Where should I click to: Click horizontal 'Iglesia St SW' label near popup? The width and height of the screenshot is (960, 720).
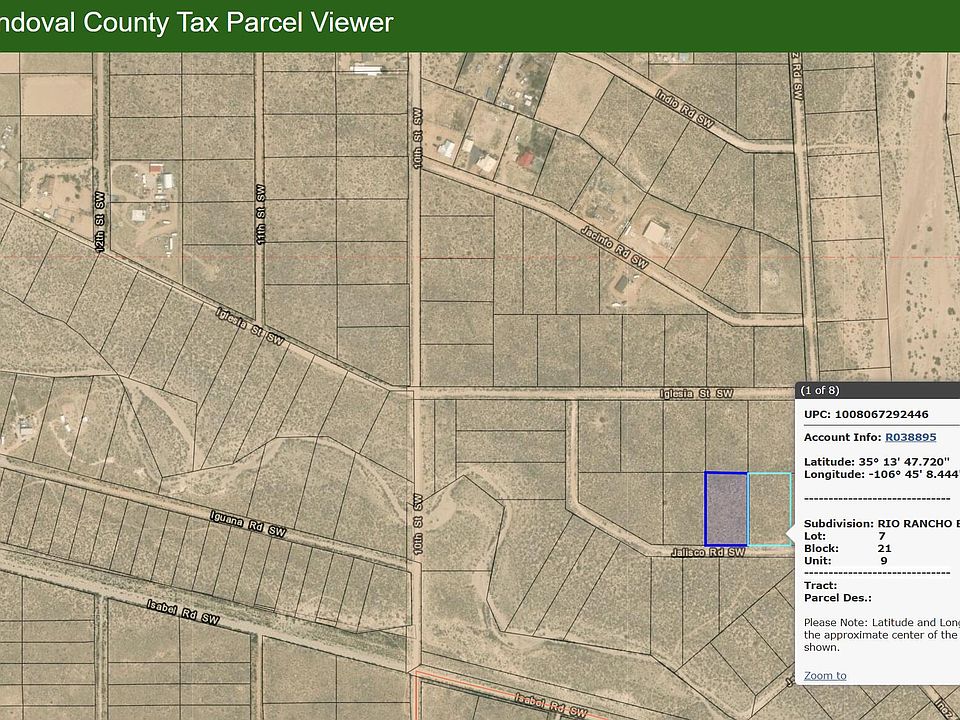coord(697,393)
